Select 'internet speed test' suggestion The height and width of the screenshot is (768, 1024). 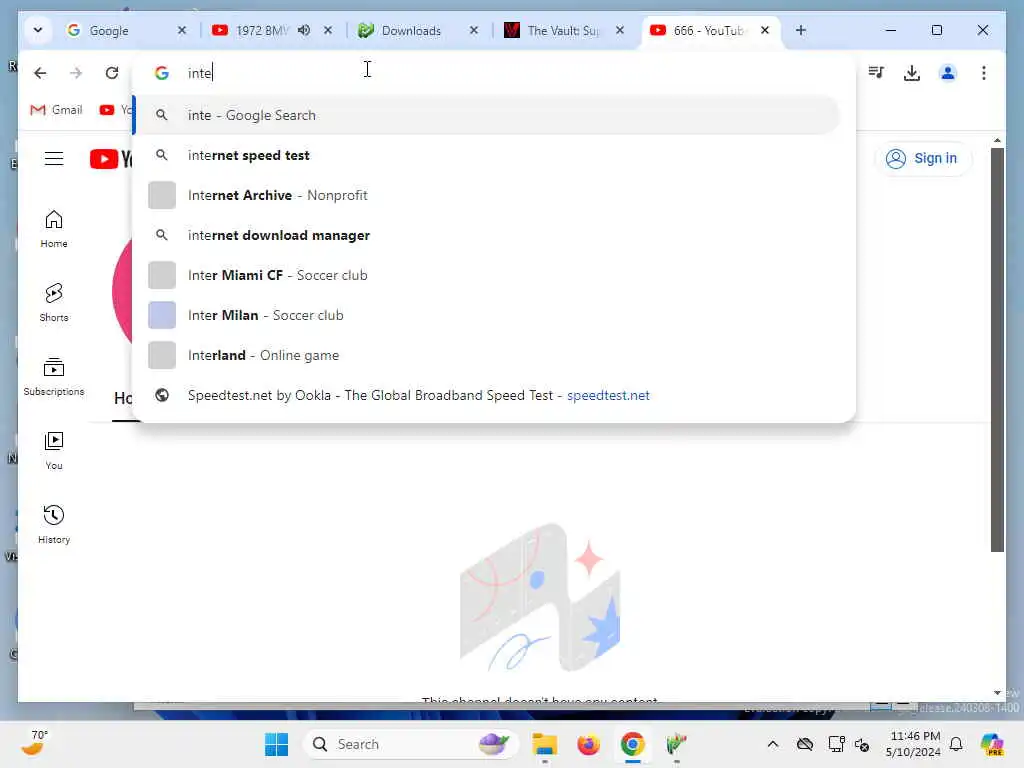click(x=487, y=155)
